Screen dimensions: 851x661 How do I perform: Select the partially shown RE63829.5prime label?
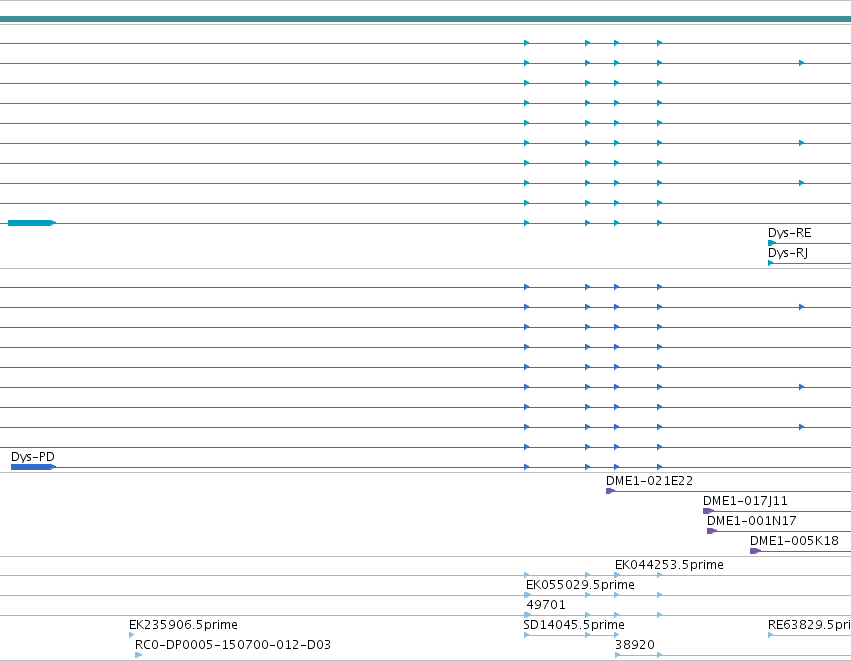click(809, 625)
